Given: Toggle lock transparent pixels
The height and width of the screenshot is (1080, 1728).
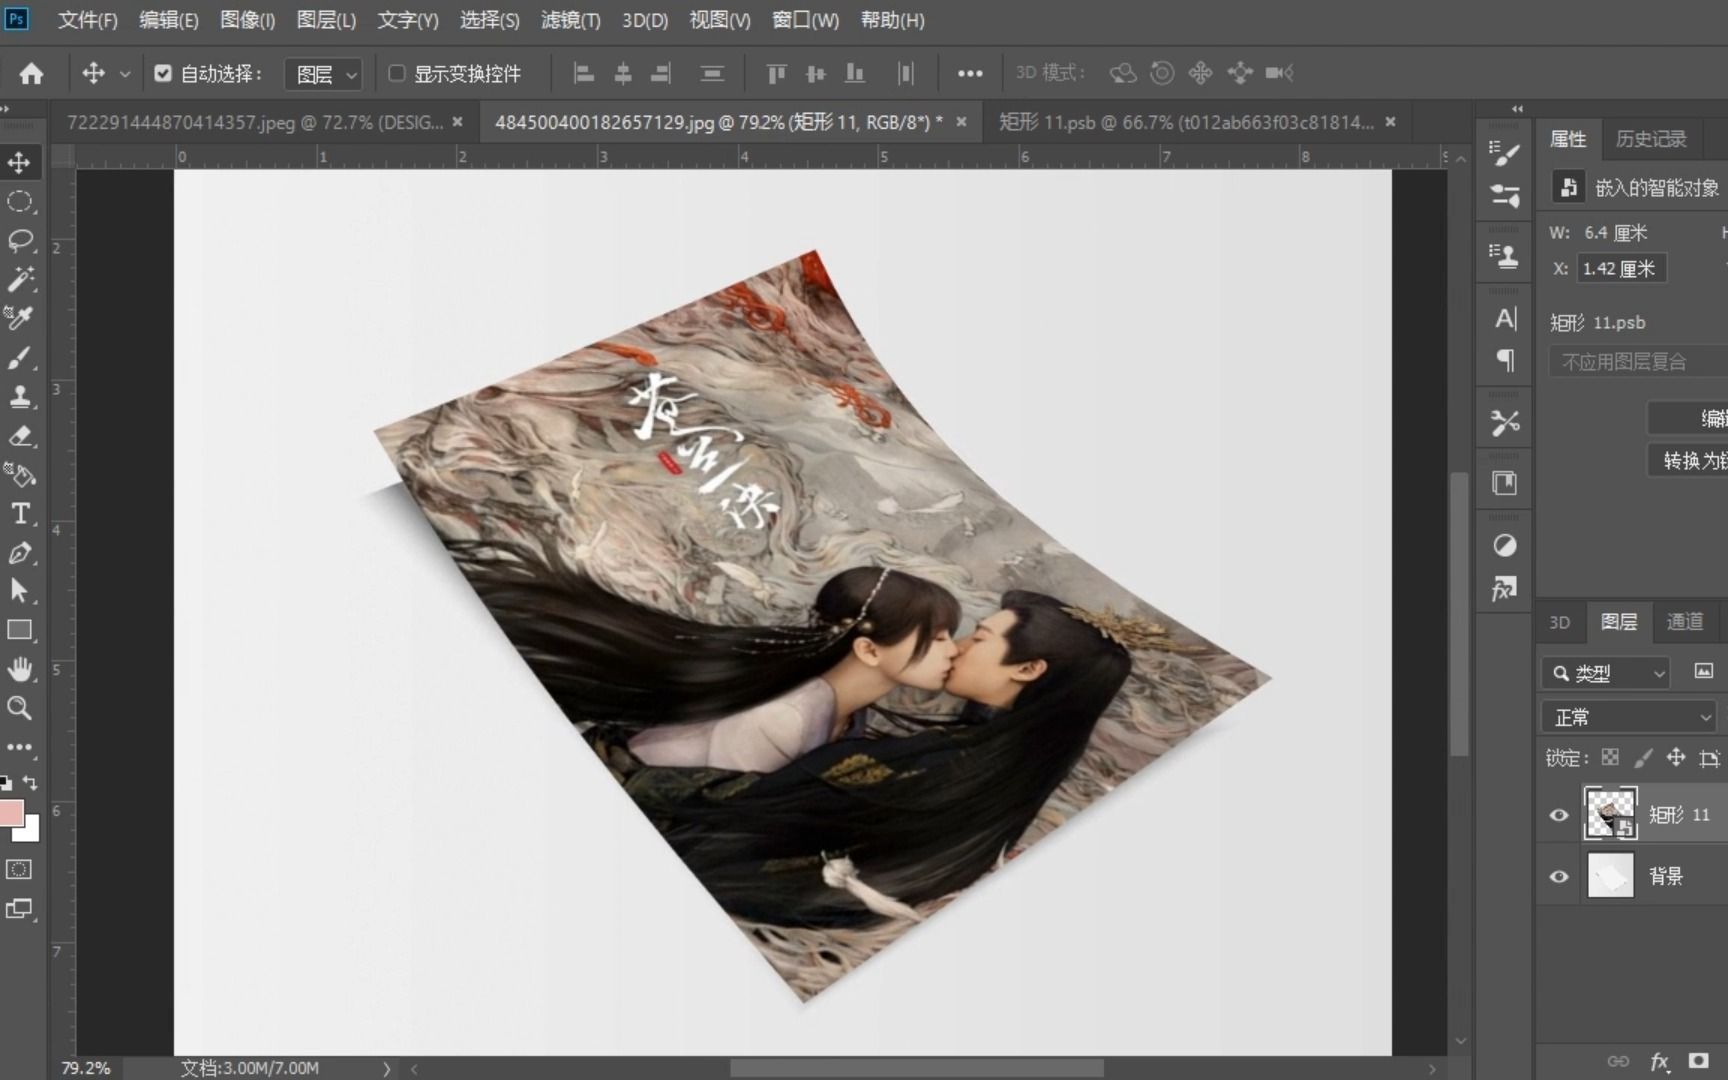Looking at the screenshot, I should [x=1610, y=758].
